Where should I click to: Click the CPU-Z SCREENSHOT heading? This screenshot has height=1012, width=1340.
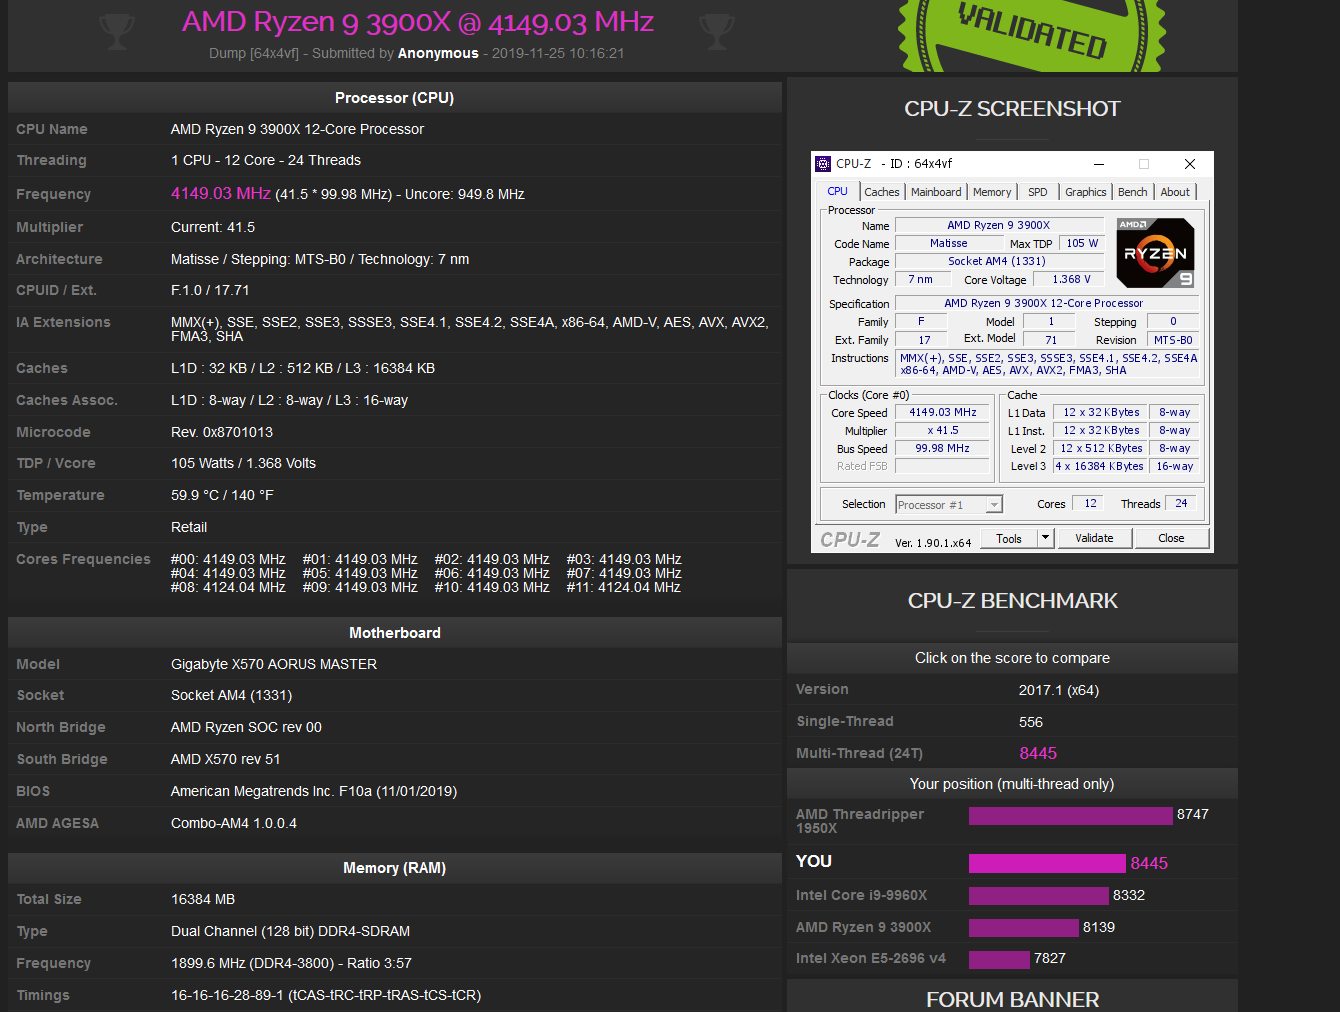pyautogui.click(x=1012, y=109)
